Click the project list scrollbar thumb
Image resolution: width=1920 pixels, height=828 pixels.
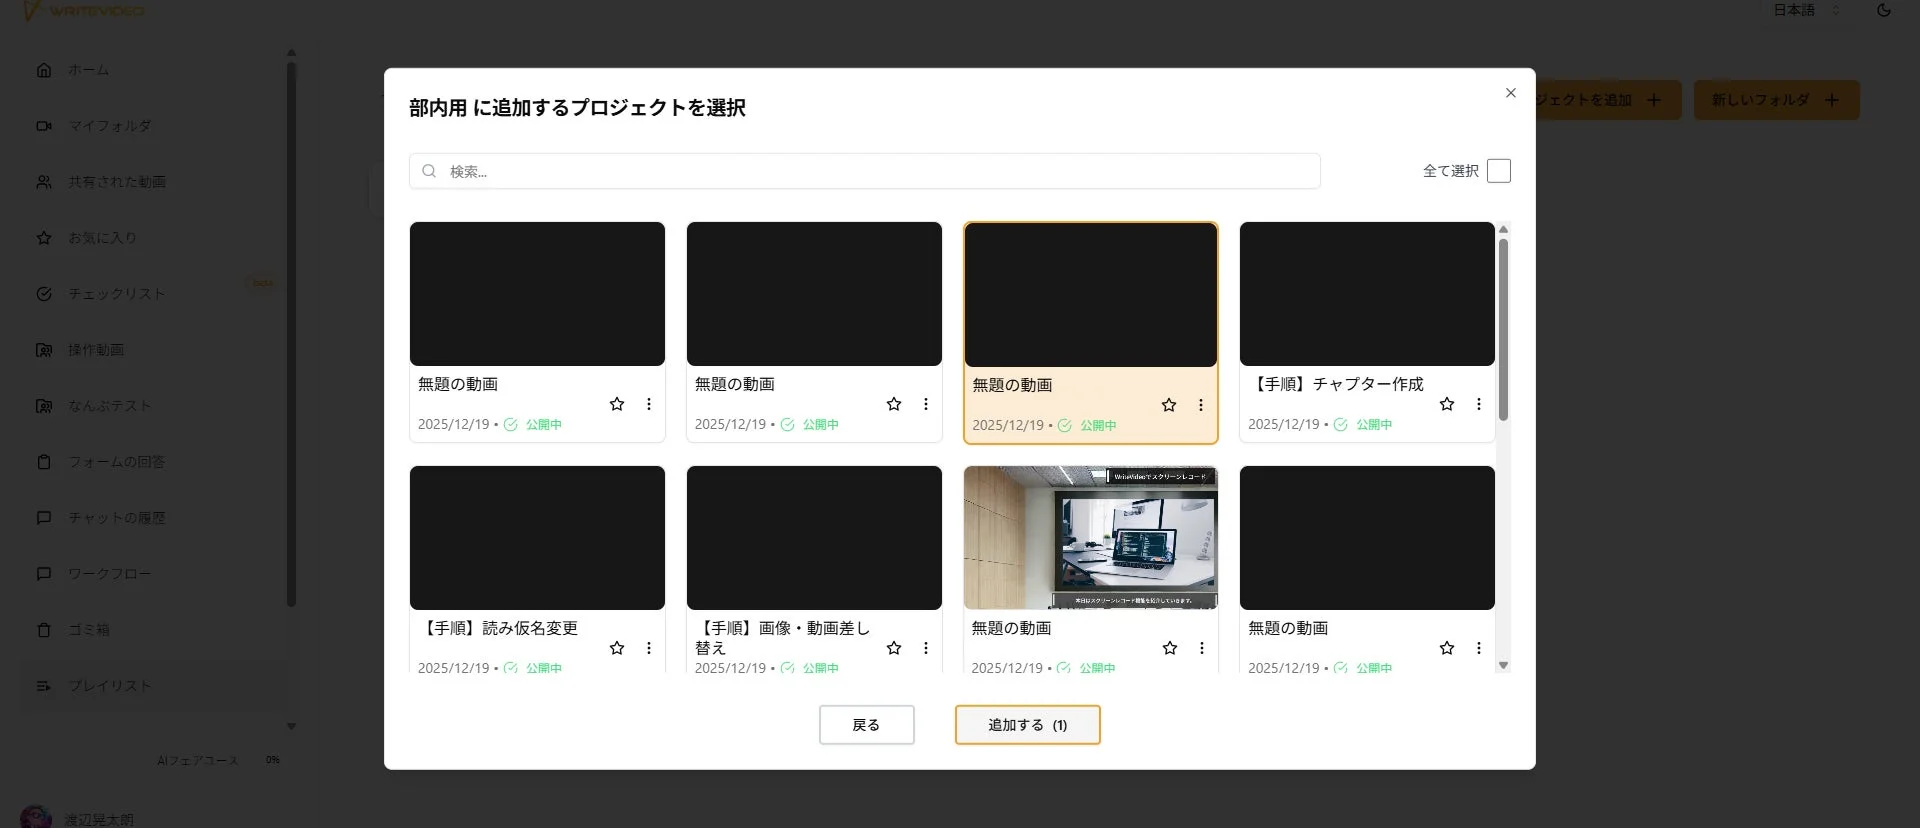[1503, 330]
